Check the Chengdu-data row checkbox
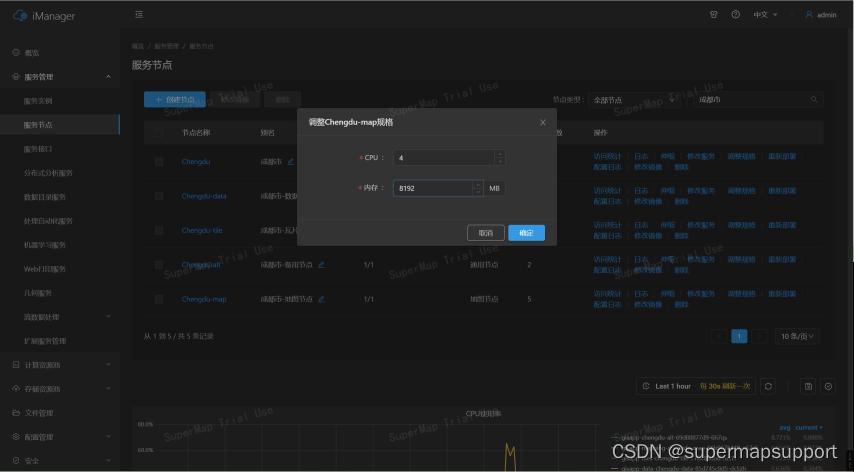Image resolution: width=854 pixels, height=472 pixels. click(159, 196)
